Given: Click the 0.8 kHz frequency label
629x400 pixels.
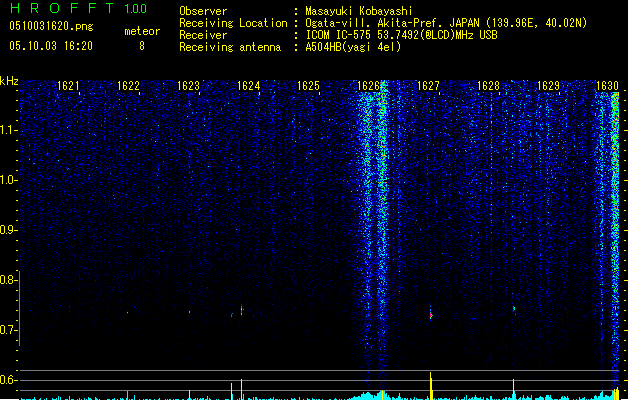Looking at the screenshot, I should (8, 280).
